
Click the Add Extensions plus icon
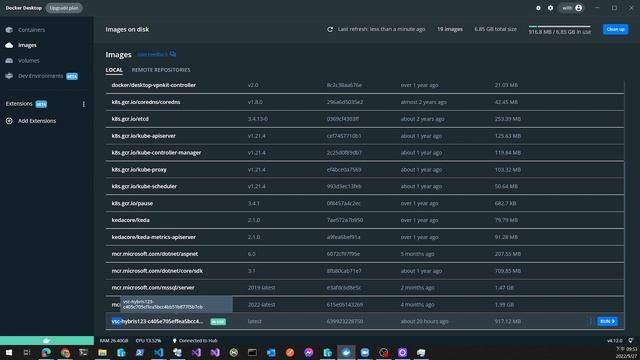tap(9, 121)
